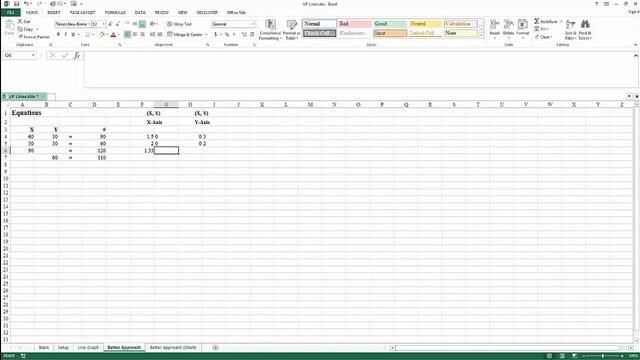Set middle vertical alignment

(135, 24)
